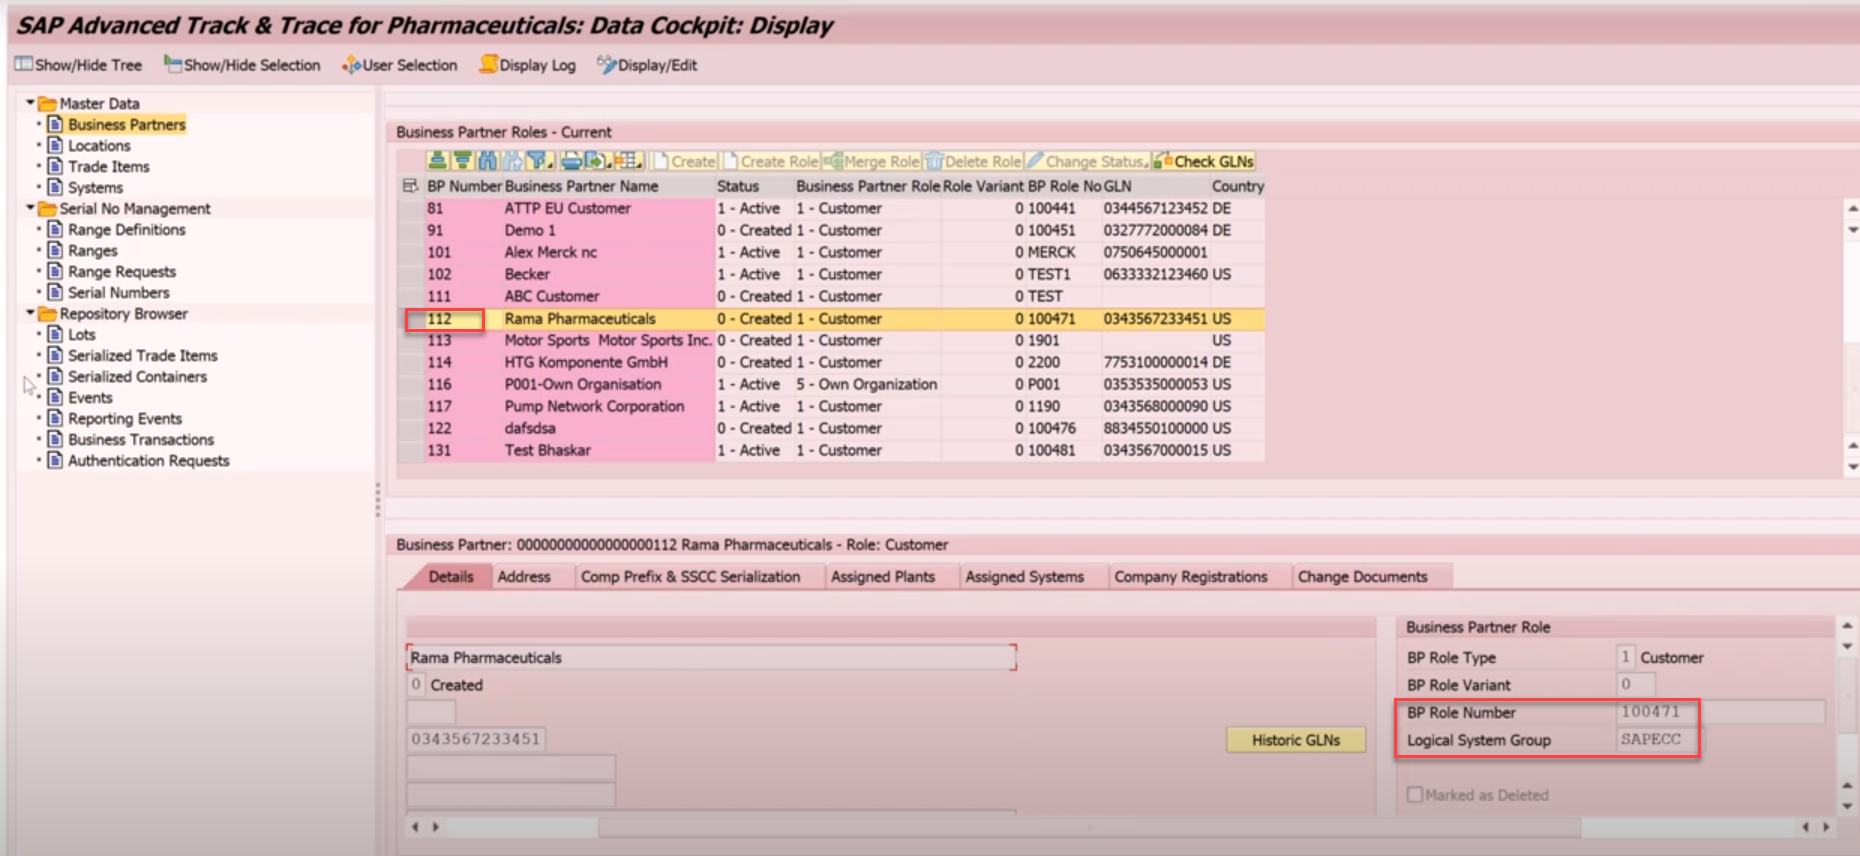1860x856 pixels.
Task: Collapse the Master Data folder
Action: (x=30, y=103)
